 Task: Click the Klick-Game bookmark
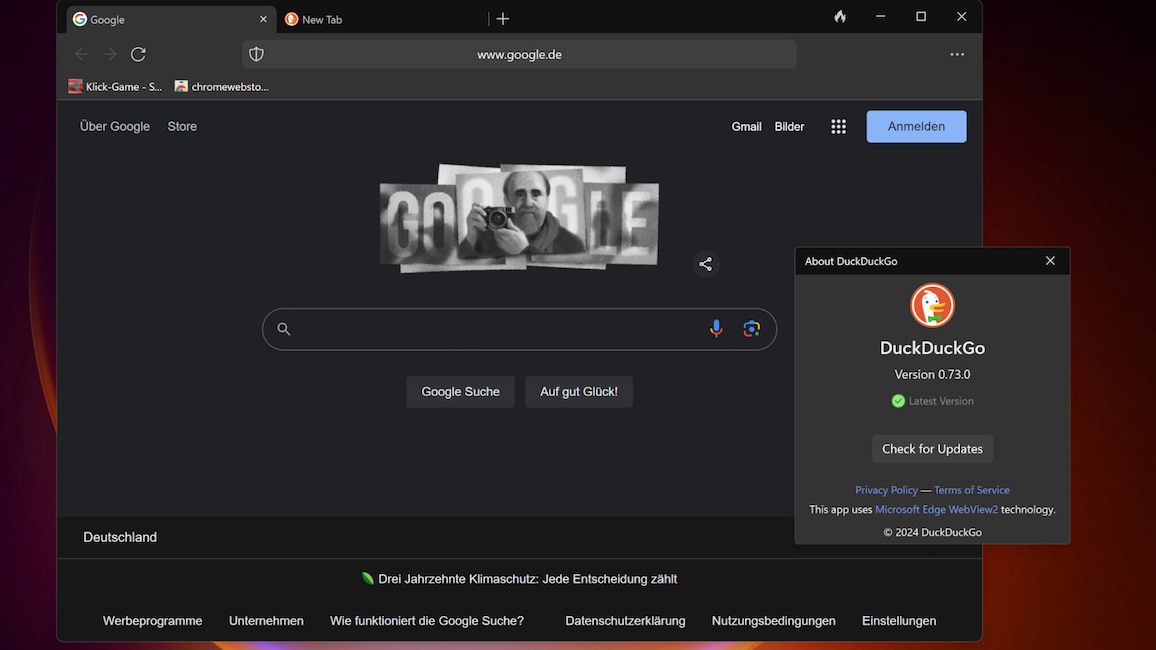click(x=115, y=86)
